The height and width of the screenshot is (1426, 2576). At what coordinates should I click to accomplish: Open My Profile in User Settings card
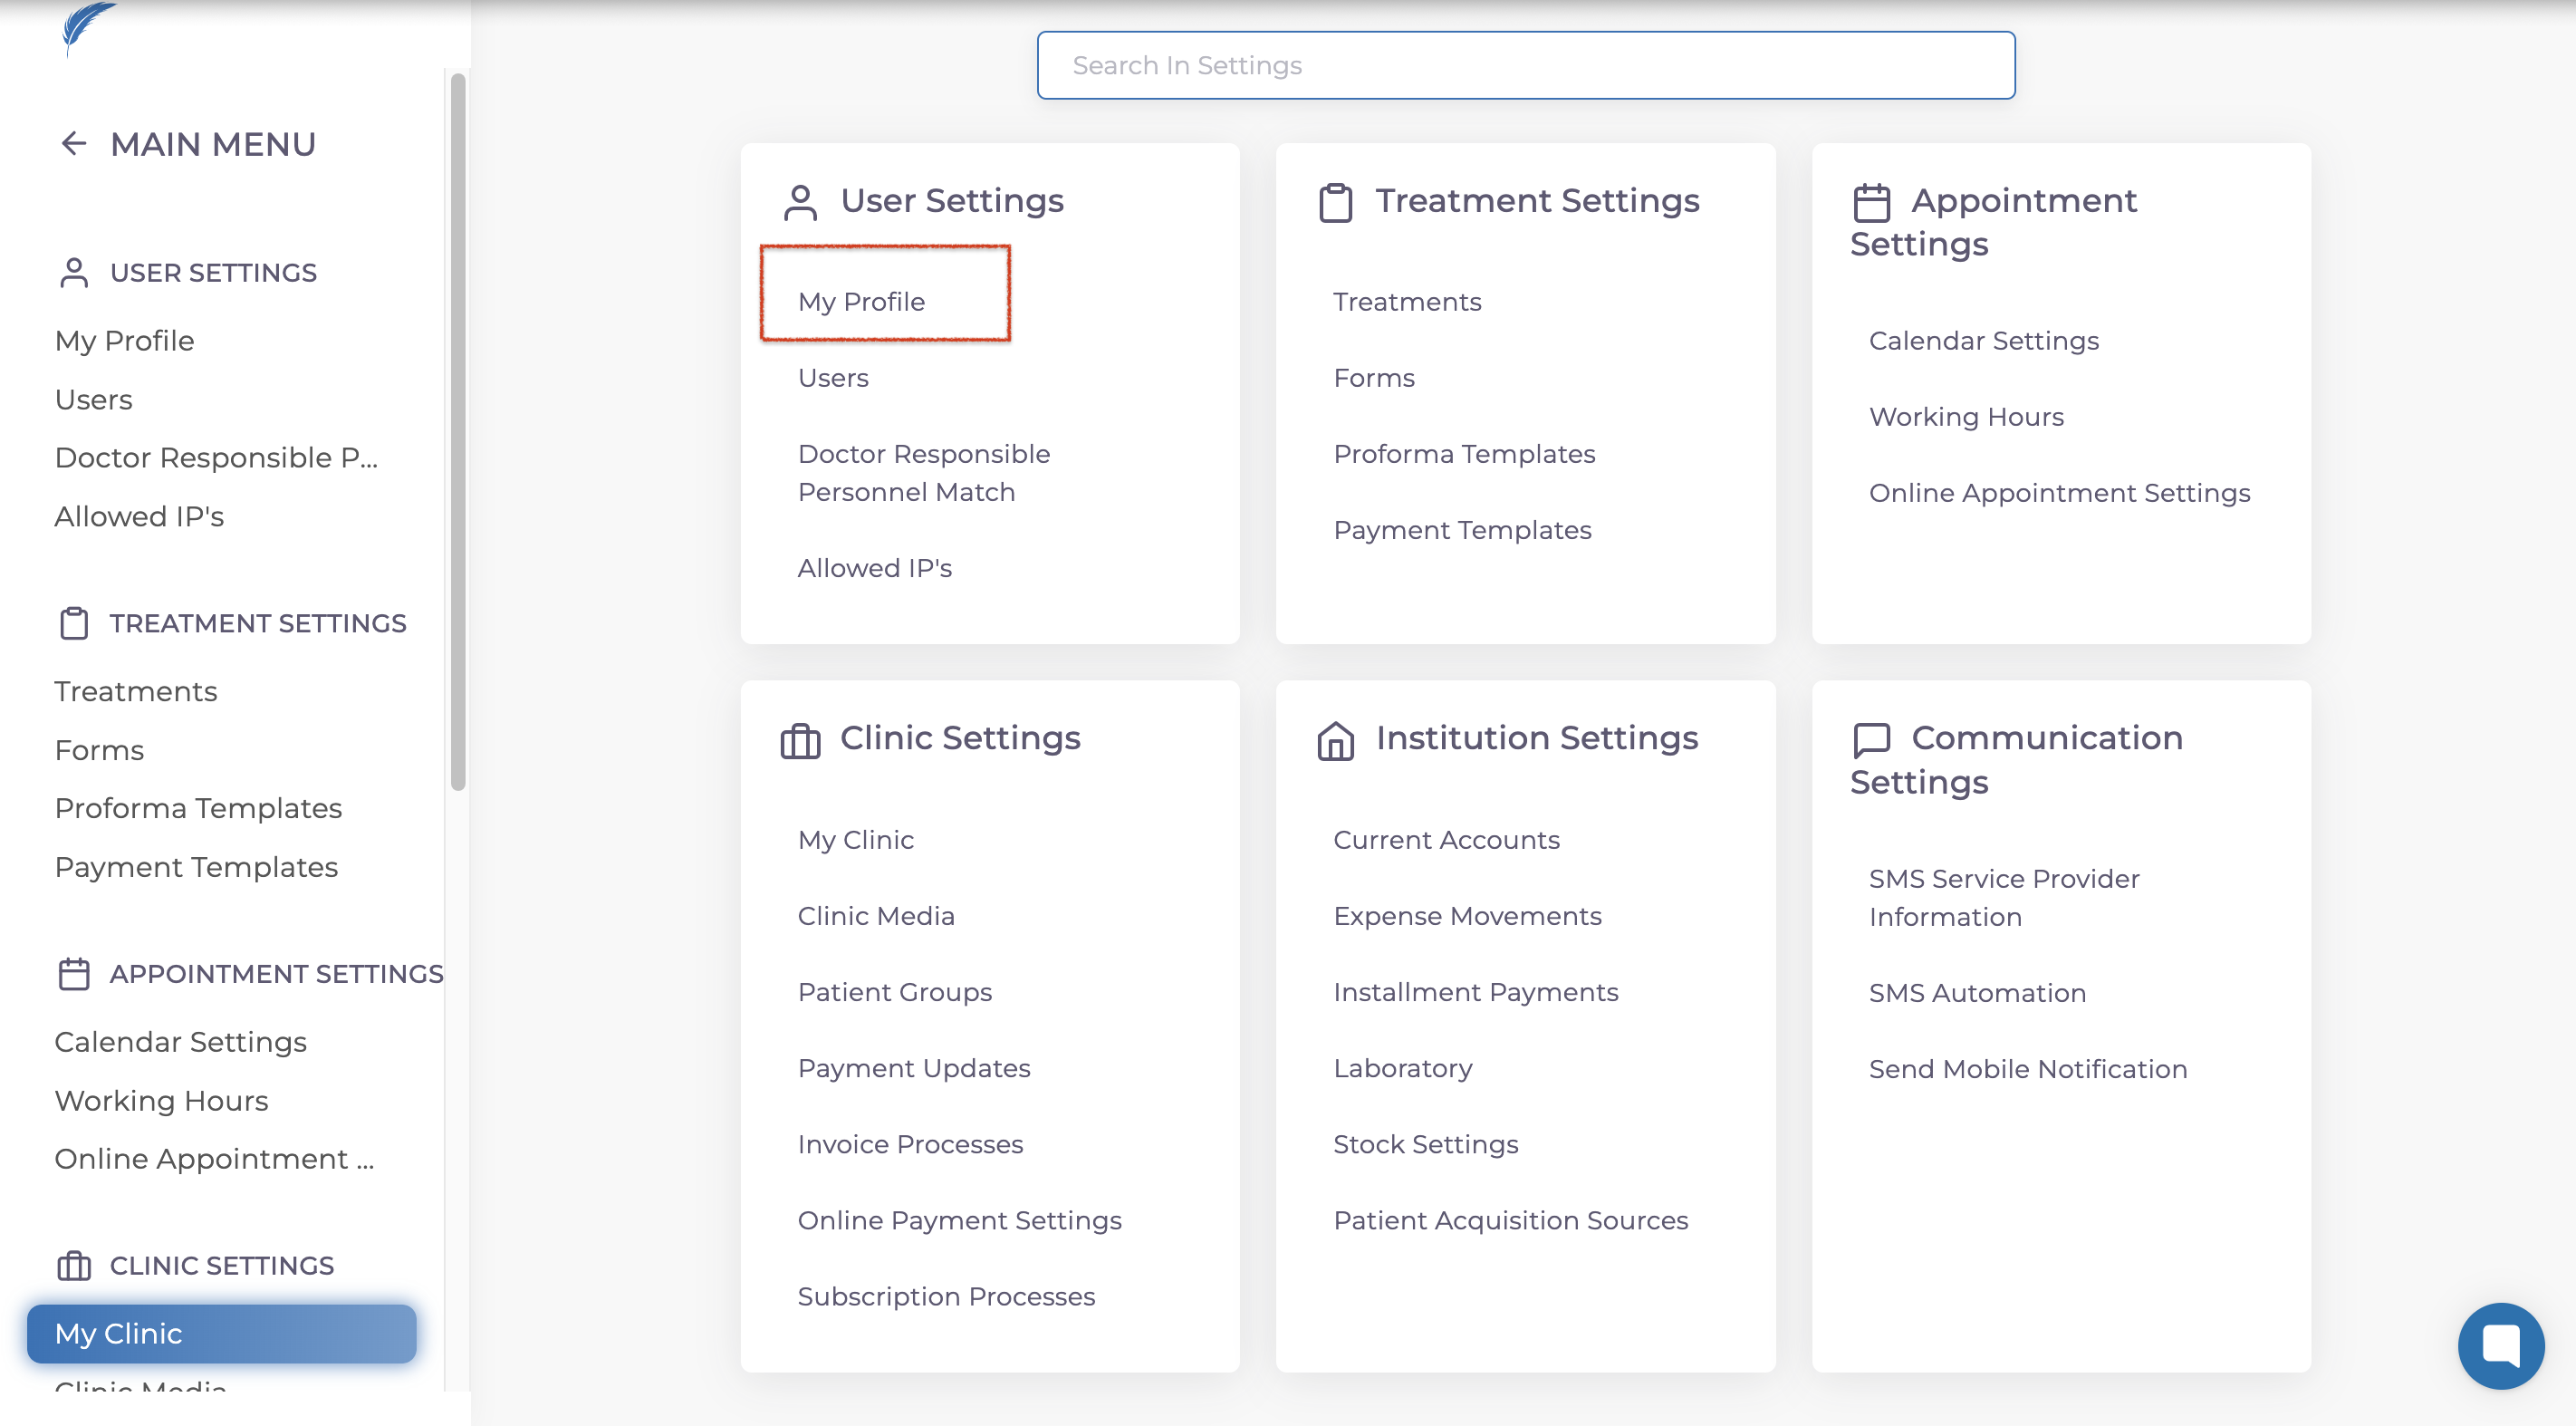pyautogui.click(x=861, y=301)
